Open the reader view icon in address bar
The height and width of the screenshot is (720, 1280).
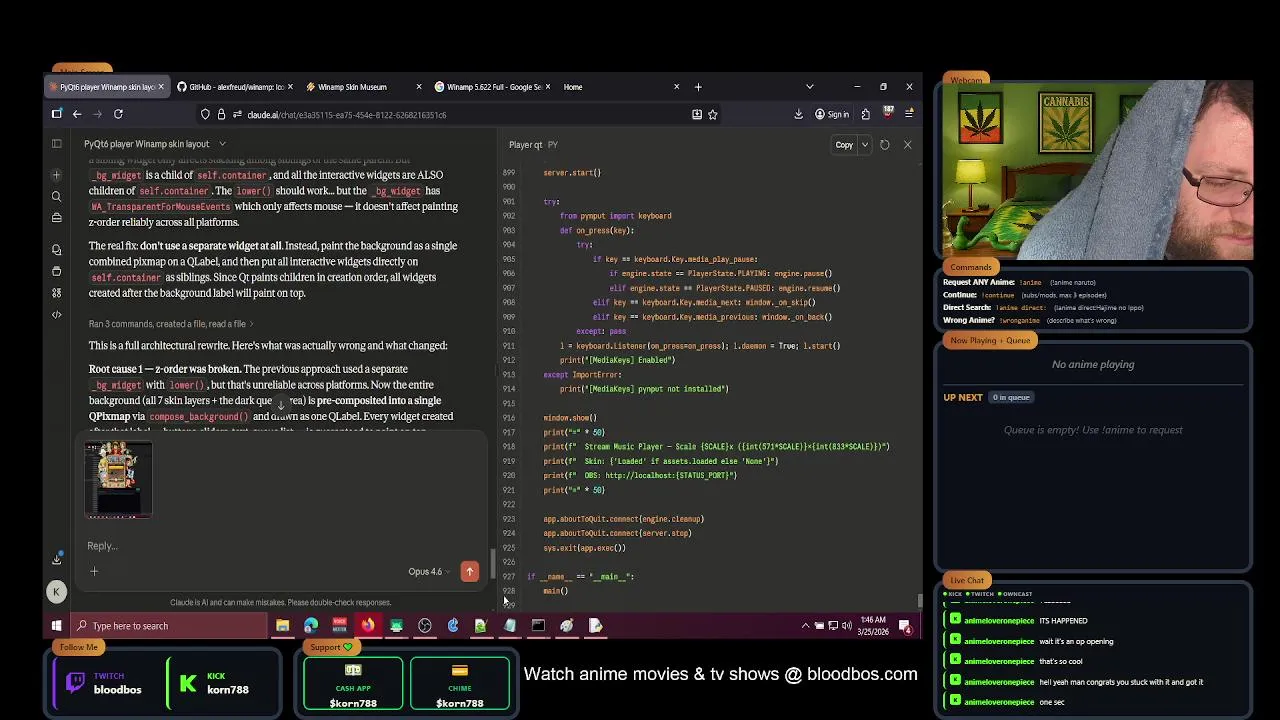(x=697, y=114)
